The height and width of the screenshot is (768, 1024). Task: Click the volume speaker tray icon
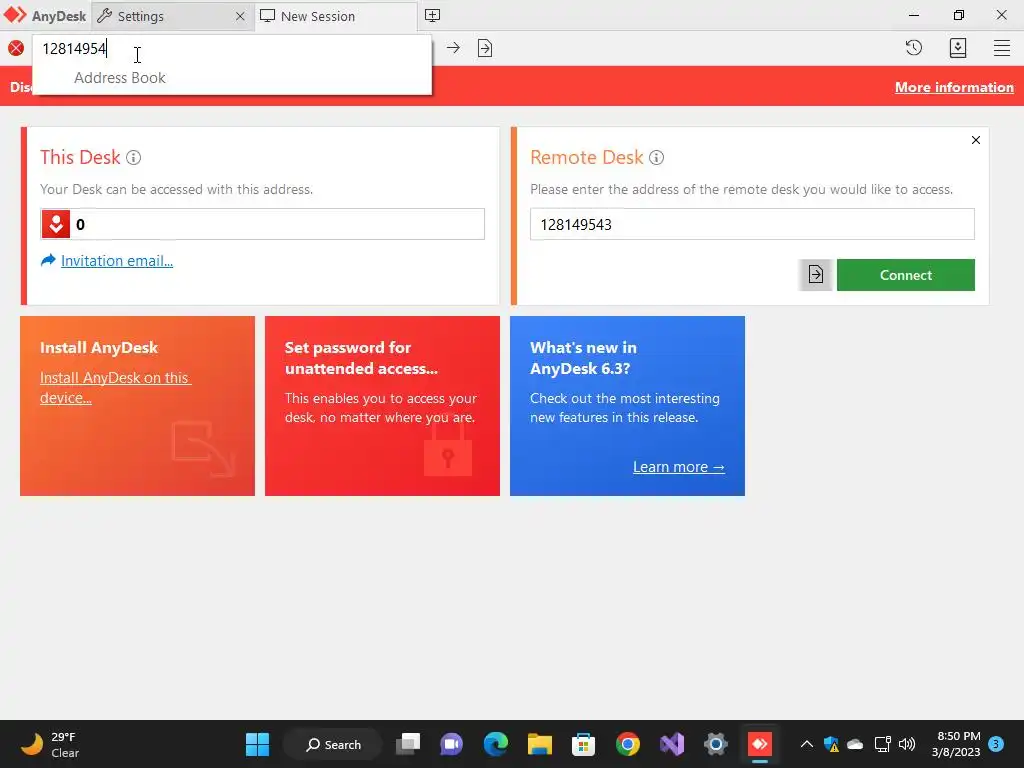906,744
